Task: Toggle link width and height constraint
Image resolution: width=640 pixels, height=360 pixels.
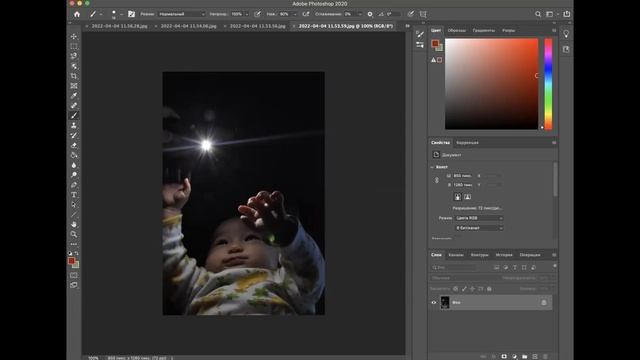Action: (x=436, y=180)
